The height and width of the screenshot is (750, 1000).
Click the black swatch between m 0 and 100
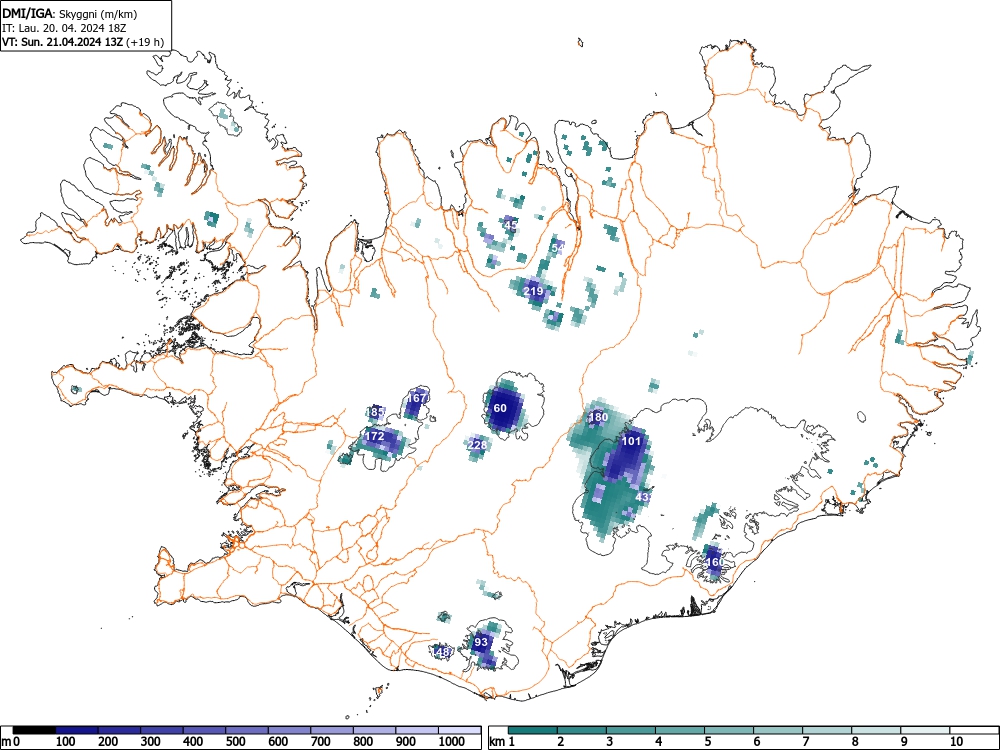(34, 730)
